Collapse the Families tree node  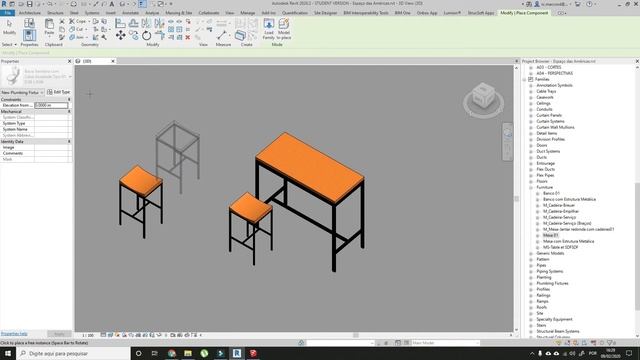pos(524,80)
